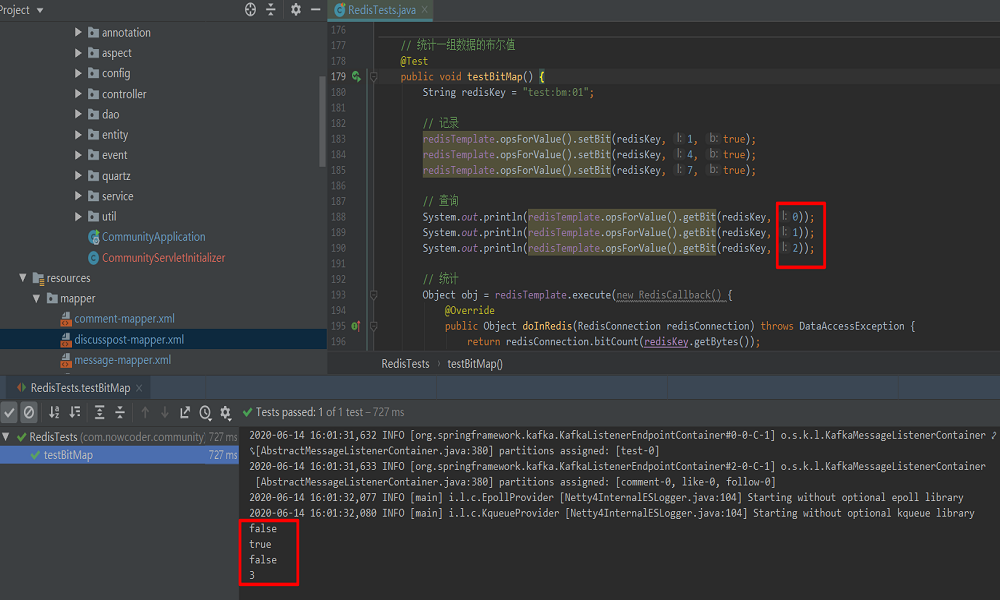1000x600 pixels.
Task: Click the Project panel scrollbar
Action: click(x=322, y=121)
